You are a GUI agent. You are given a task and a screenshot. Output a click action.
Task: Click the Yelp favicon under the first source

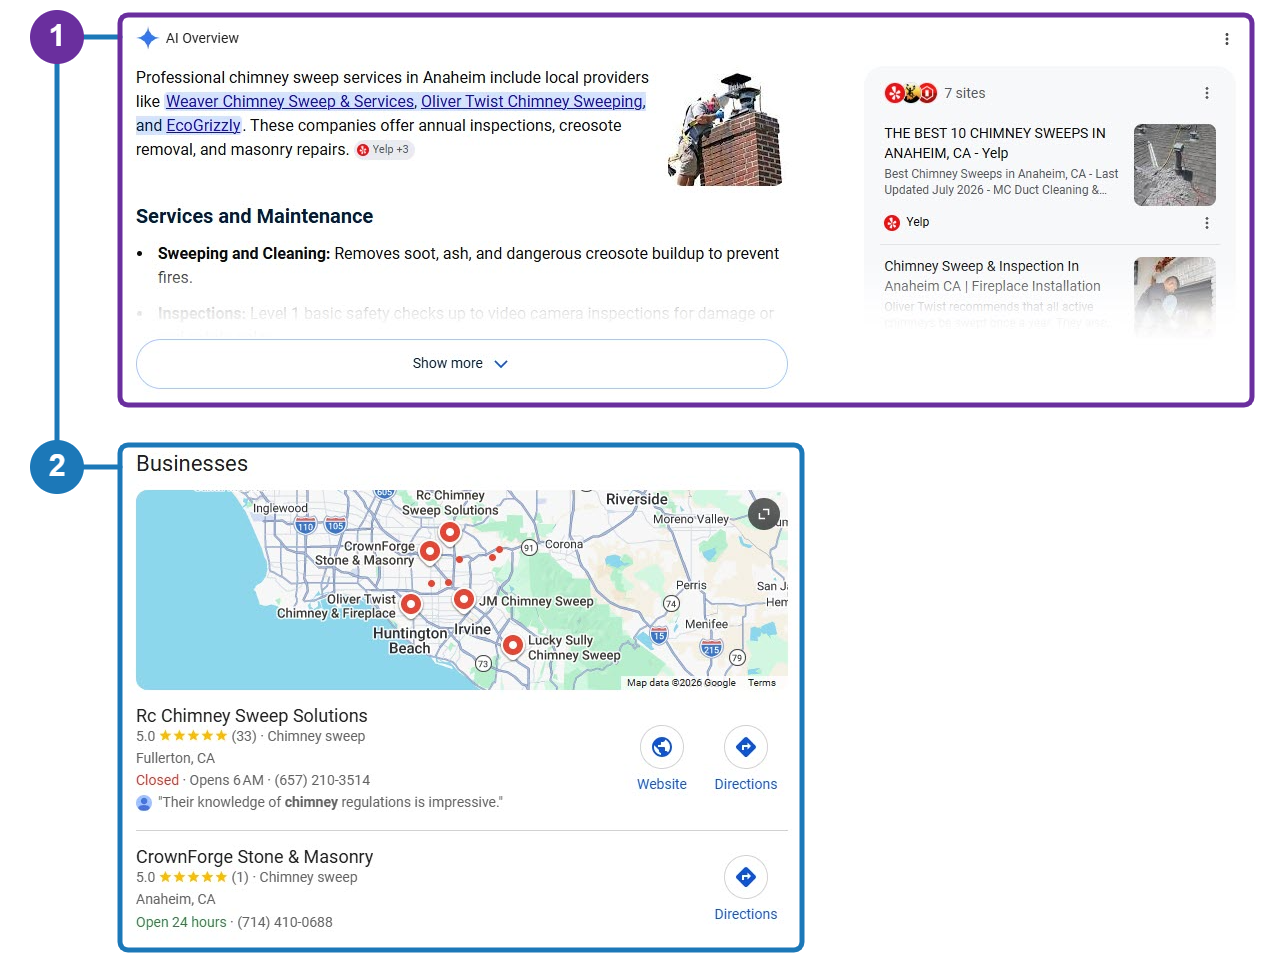point(892,223)
